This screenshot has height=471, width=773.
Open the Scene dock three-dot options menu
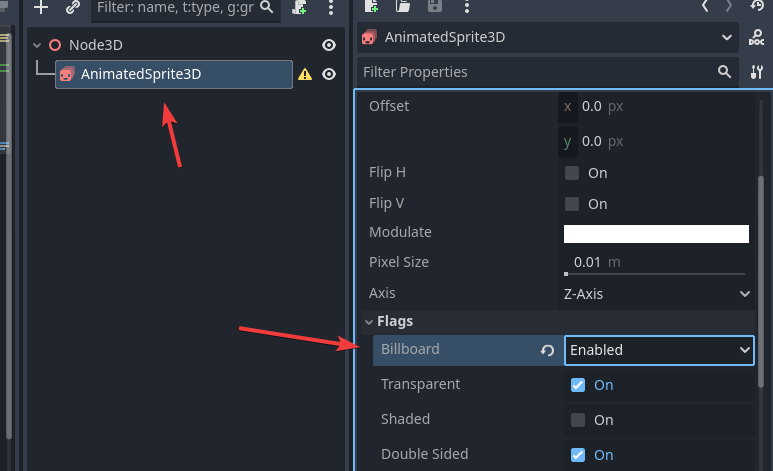point(331,7)
